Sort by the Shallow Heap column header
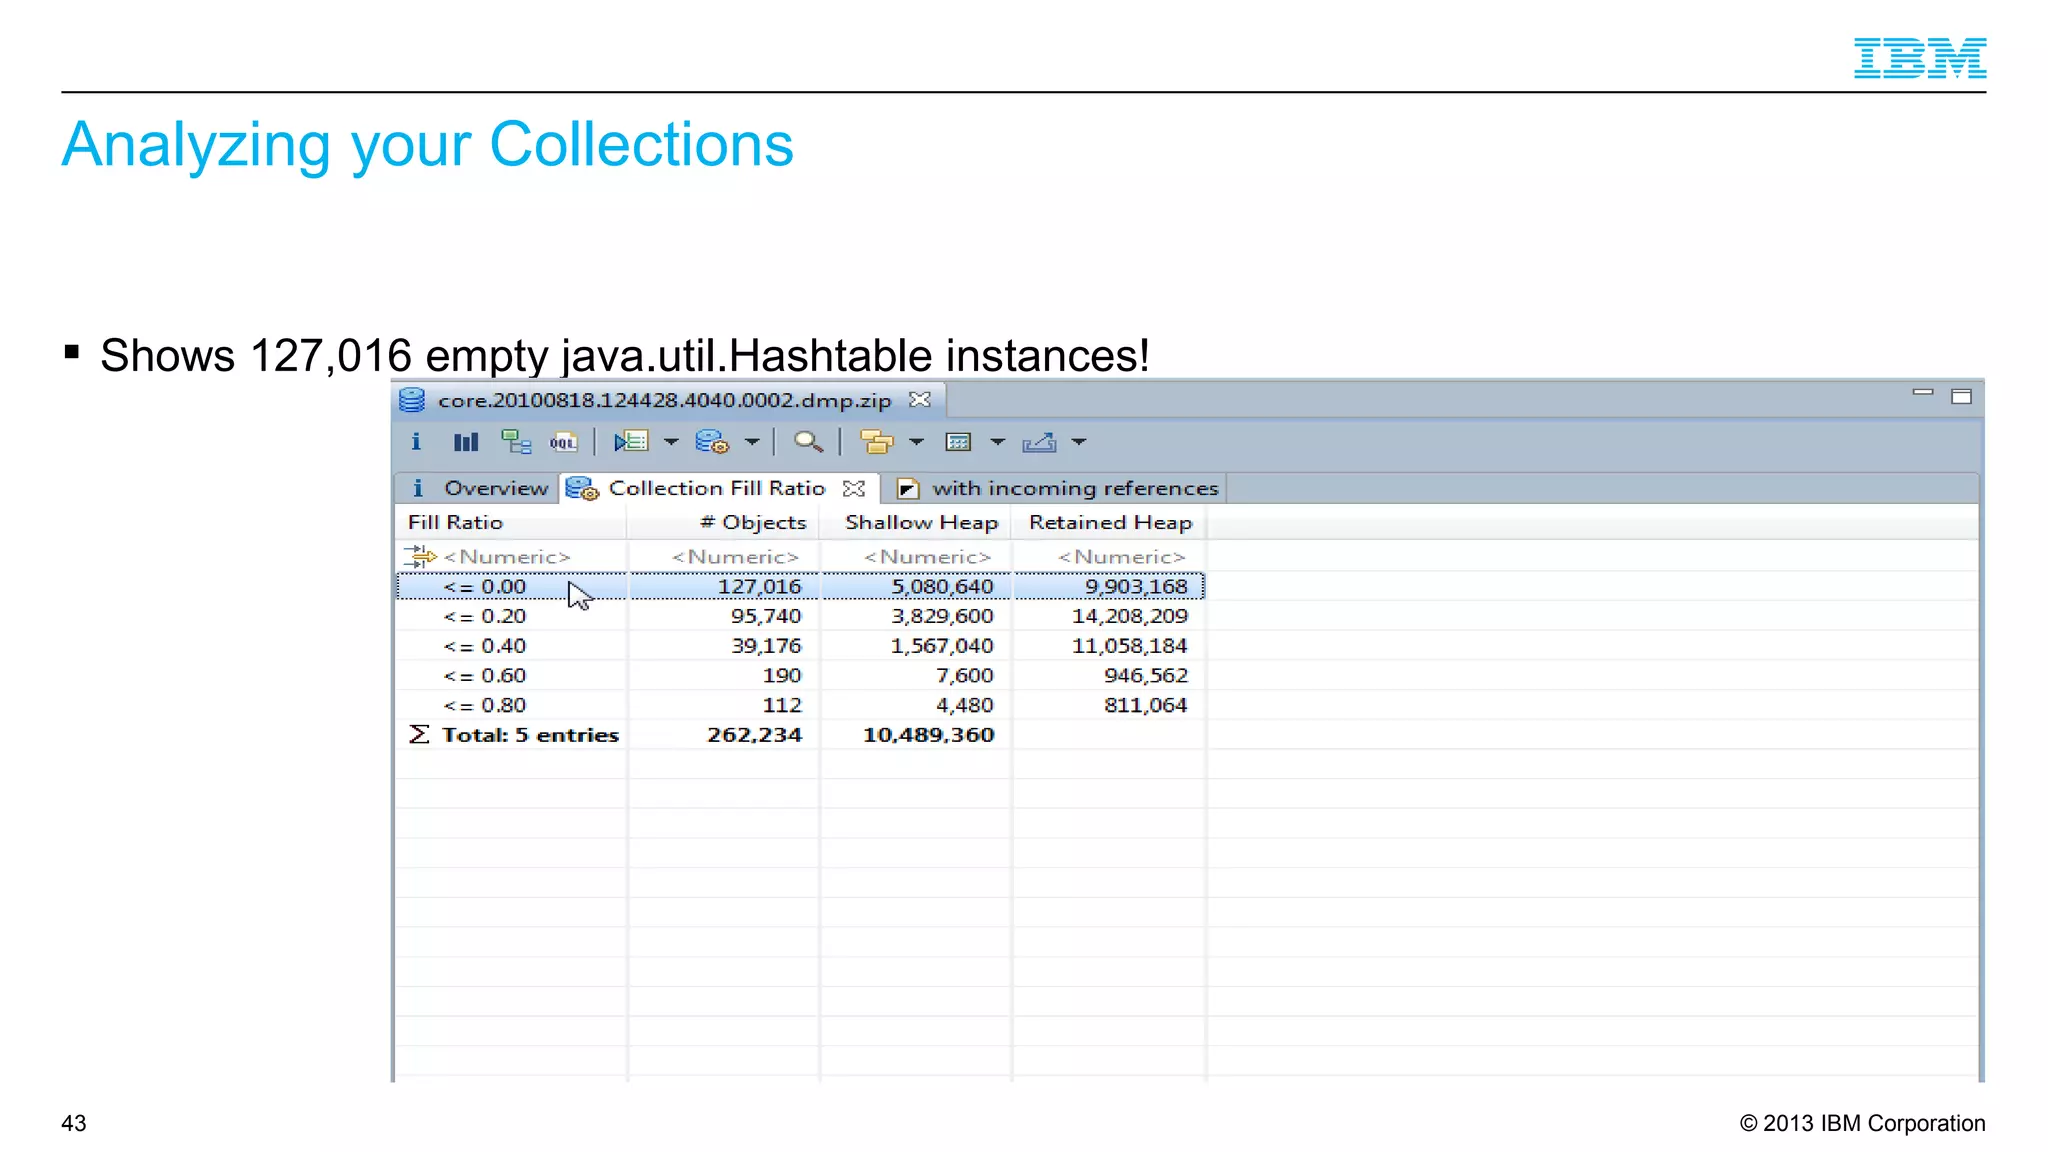 coord(916,523)
